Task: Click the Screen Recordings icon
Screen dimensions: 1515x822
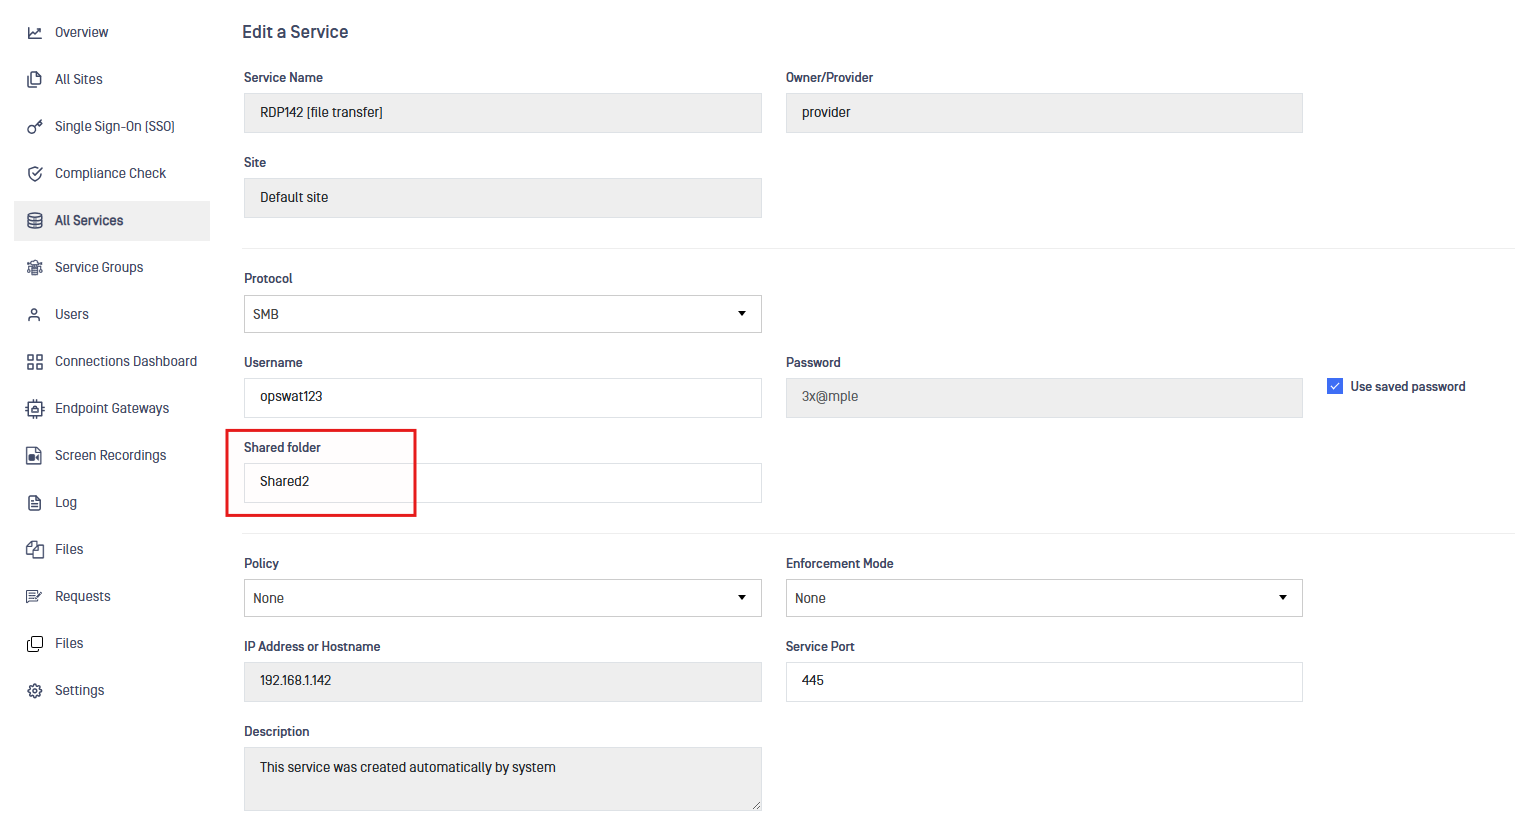Action: point(35,456)
